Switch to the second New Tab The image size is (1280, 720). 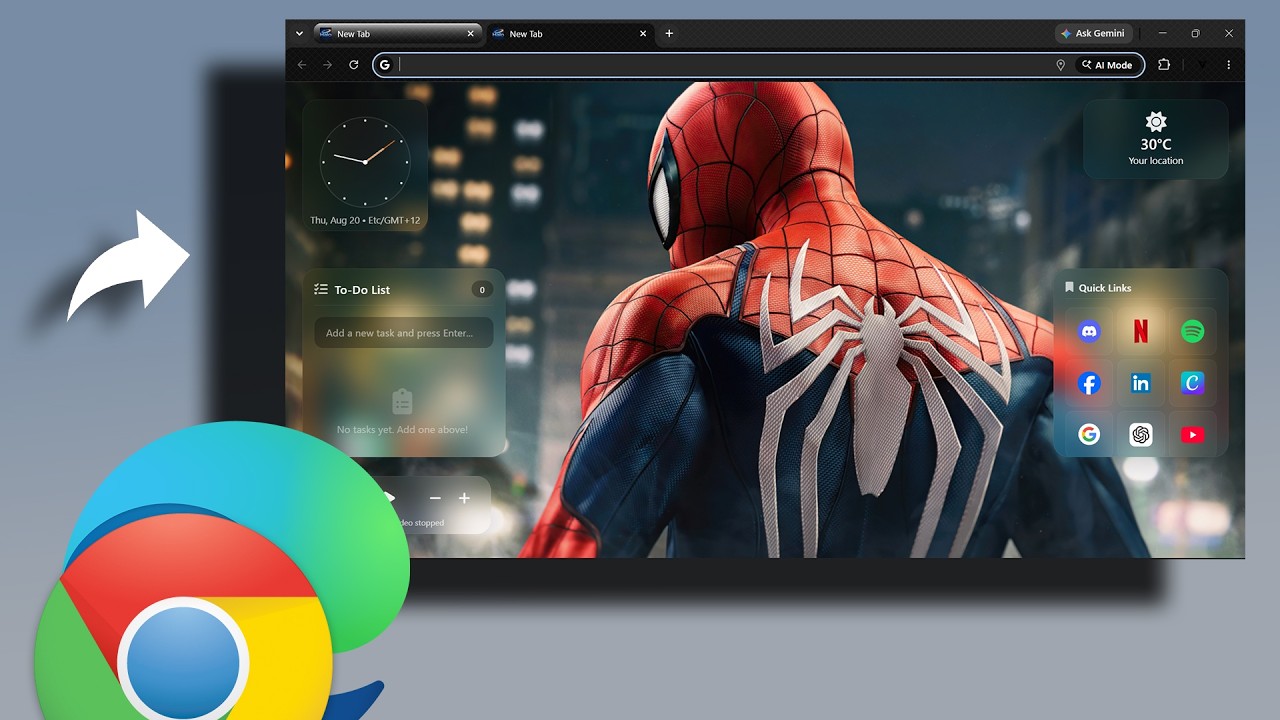(x=569, y=34)
